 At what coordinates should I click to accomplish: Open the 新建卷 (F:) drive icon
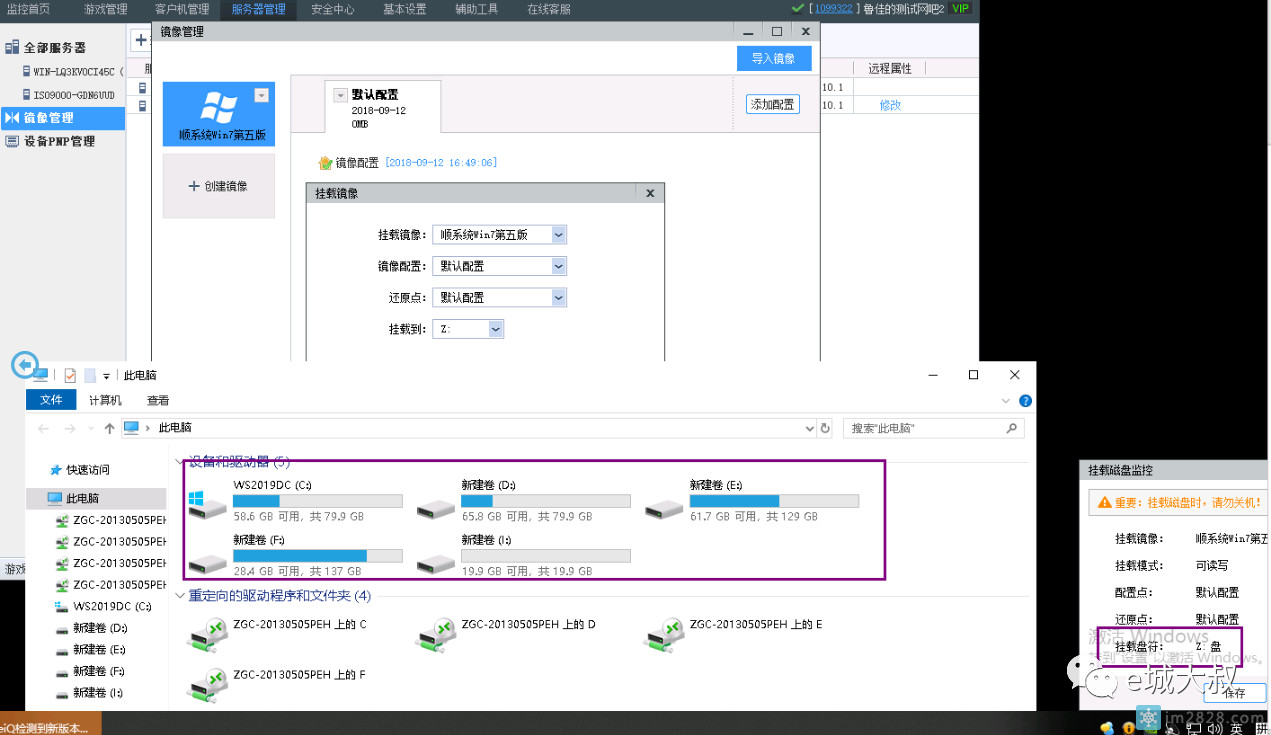(x=208, y=558)
